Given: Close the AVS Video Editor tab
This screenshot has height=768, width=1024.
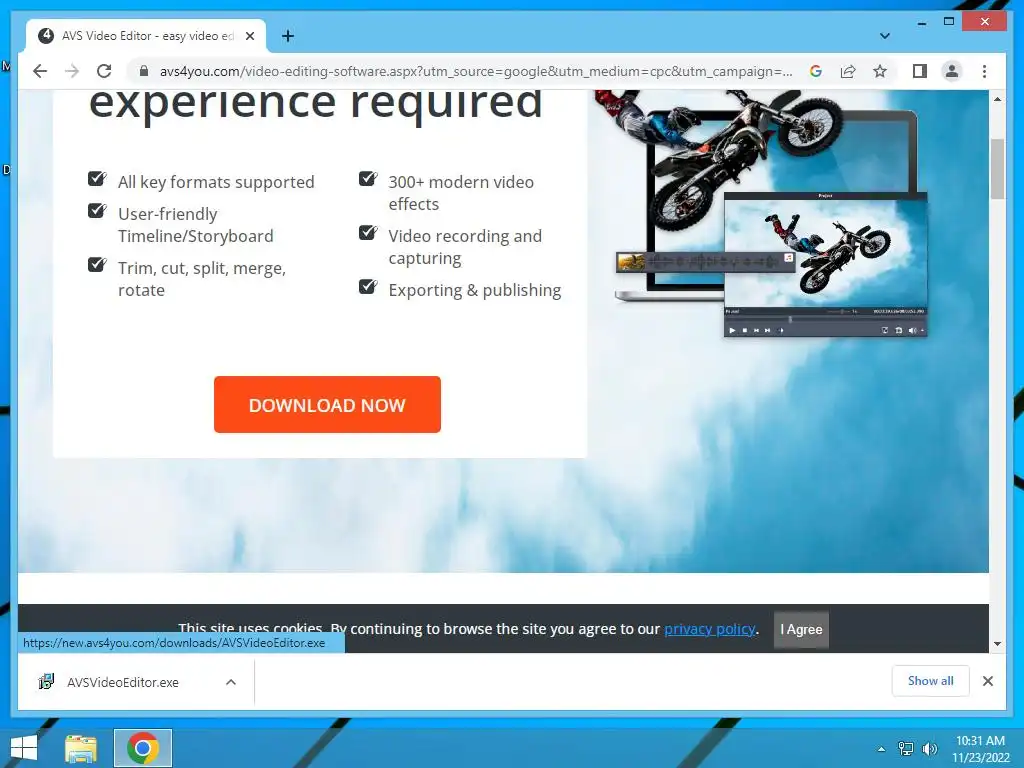Looking at the screenshot, I should point(249,36).
